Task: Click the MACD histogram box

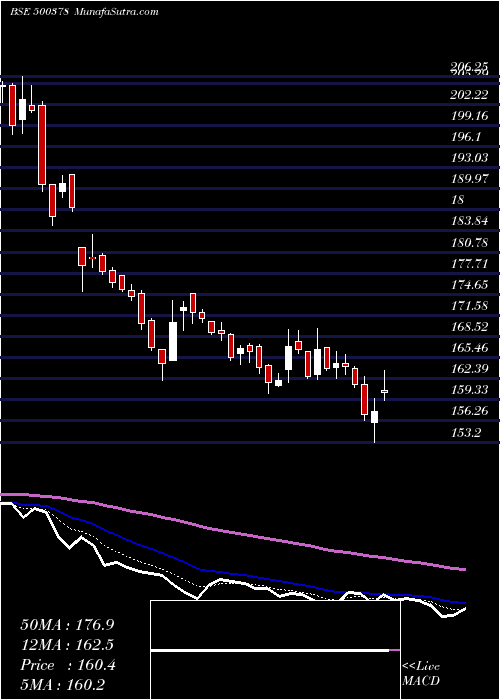Action: point(275,650)
